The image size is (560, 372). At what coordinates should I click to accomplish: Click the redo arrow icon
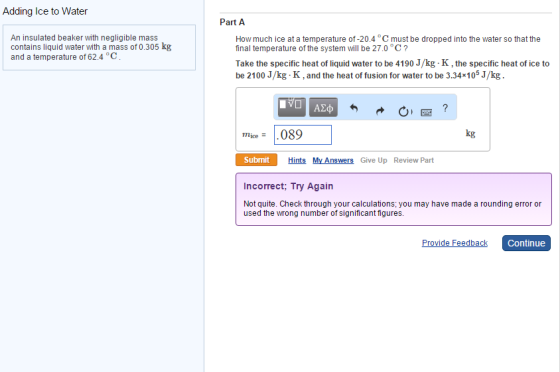(380, 111)
